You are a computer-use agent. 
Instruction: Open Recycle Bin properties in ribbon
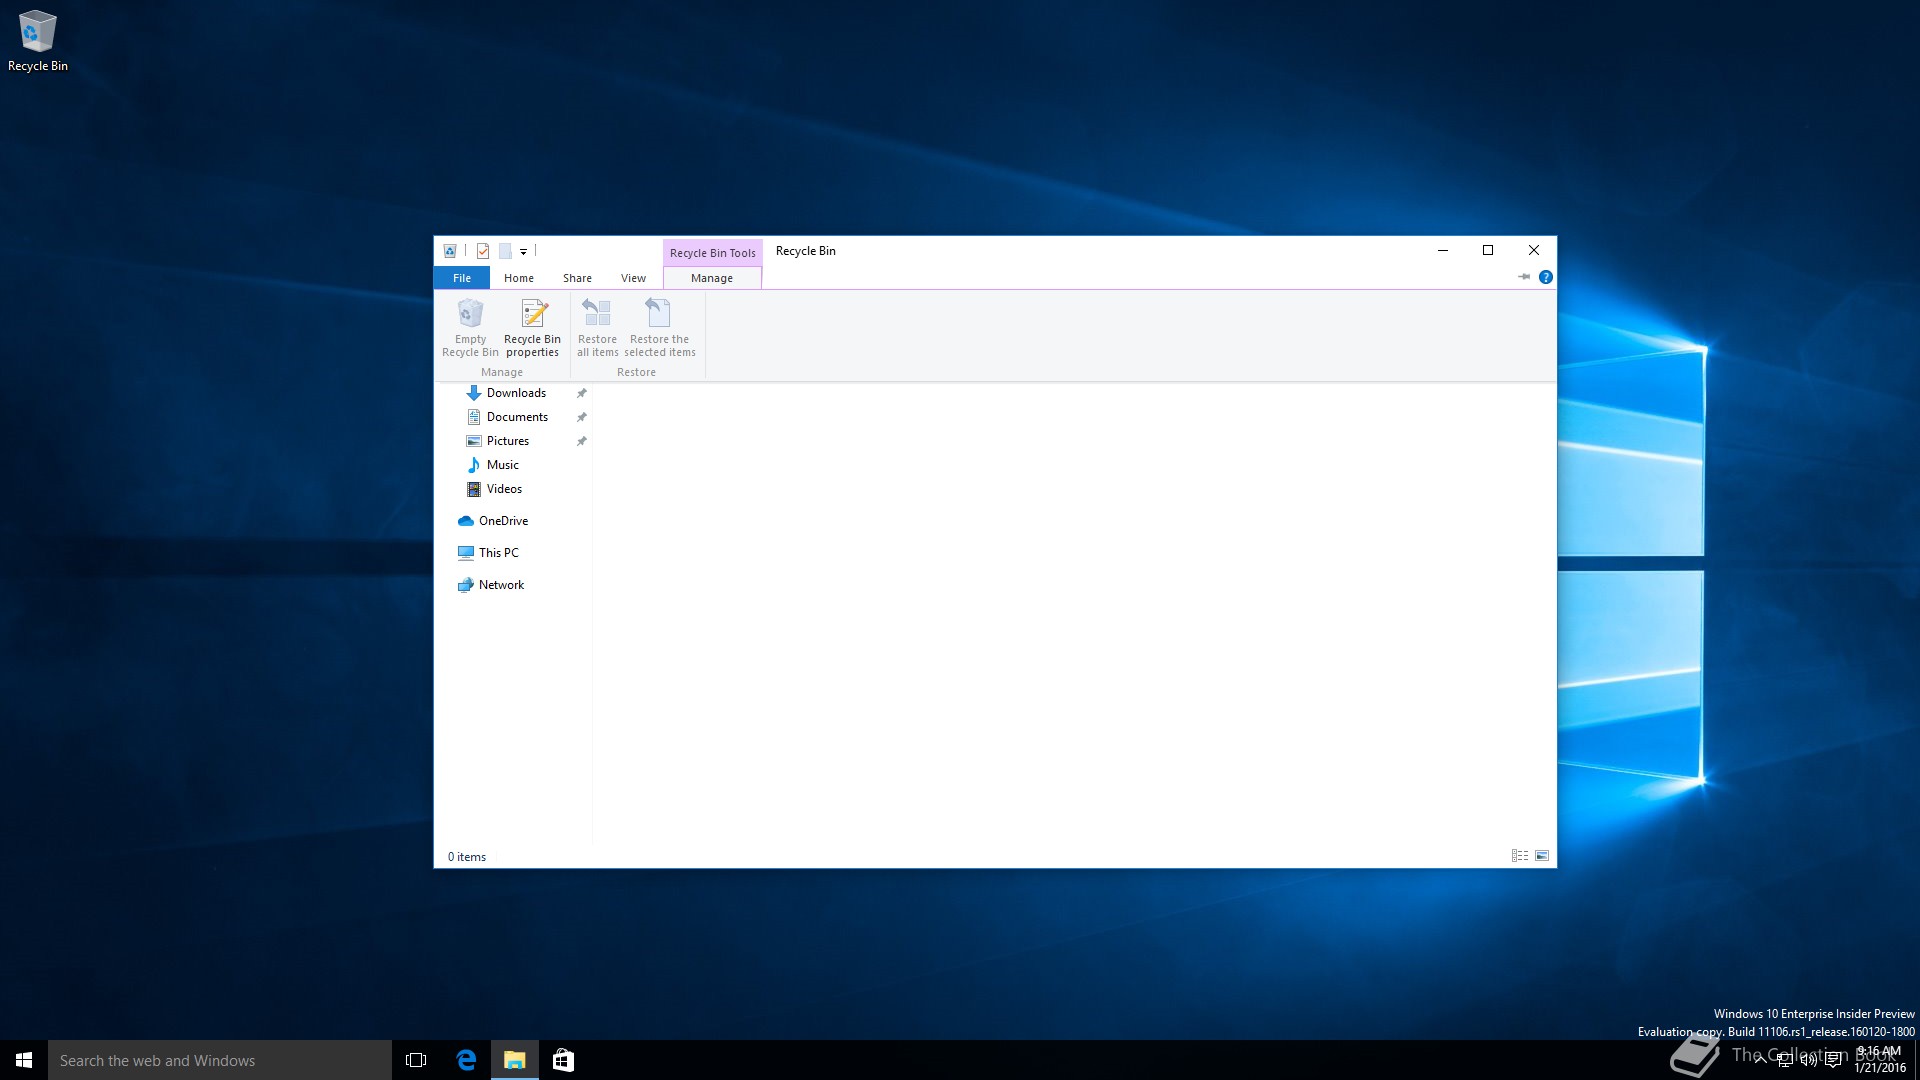click(x=532, y=327)
